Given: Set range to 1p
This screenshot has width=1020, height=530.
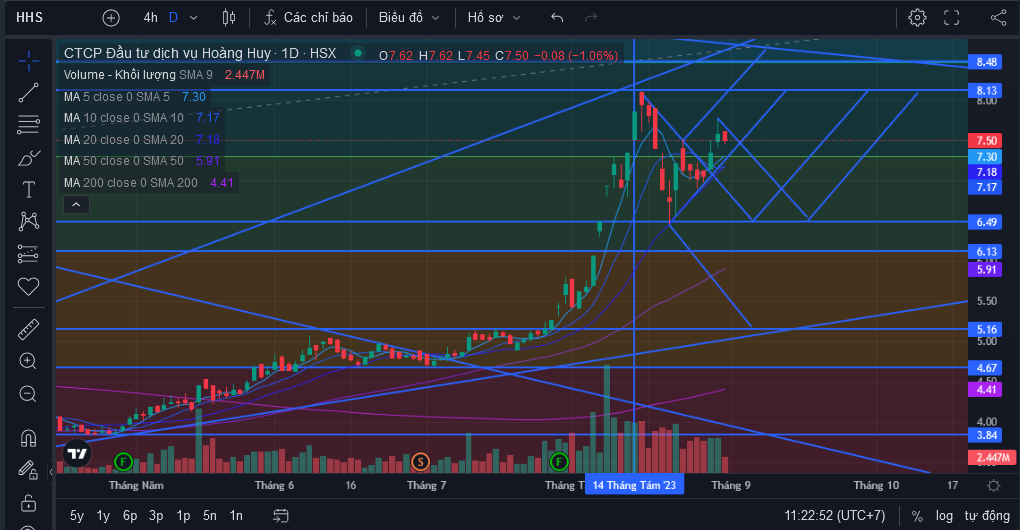Looking at the screenshot, I should point(183,516).
